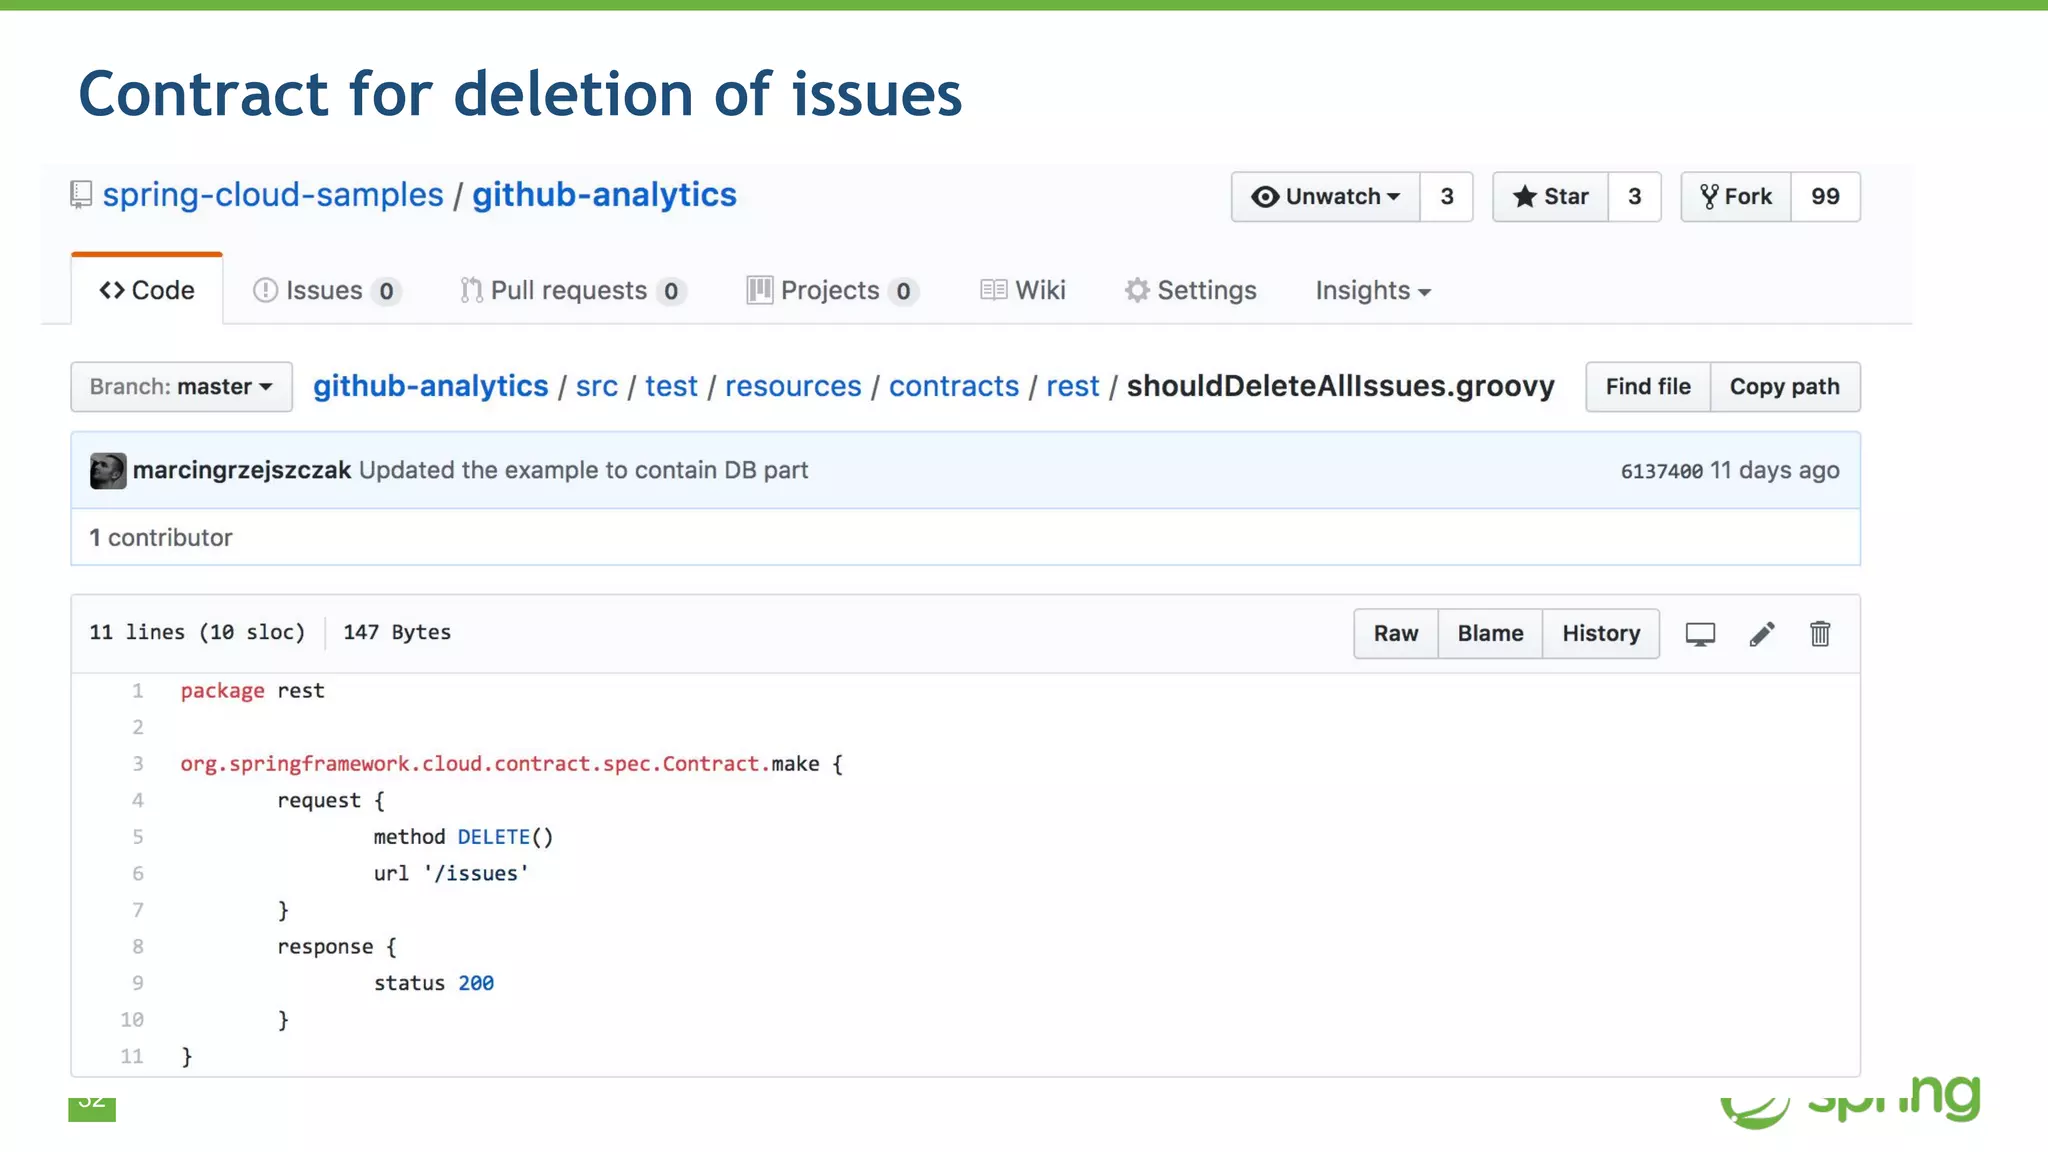Open spring-cloud-samples organization link
The width and height of the screenshot is (2048, 1152).
click(273, 195)
